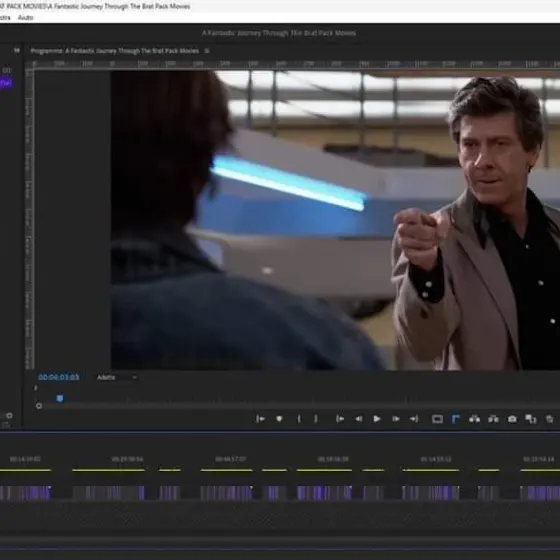Open the zoom level 'Adatta' dropdown
The width and height of the screenshot is (560, 560).
pyautogui.click(x=117, y=377)
